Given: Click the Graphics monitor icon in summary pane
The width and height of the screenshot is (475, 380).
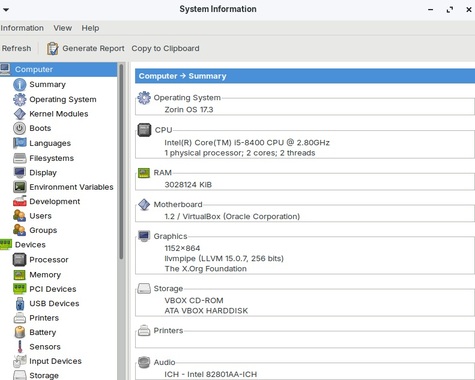Looking at the screenshot, I should [x=144, y=236].
